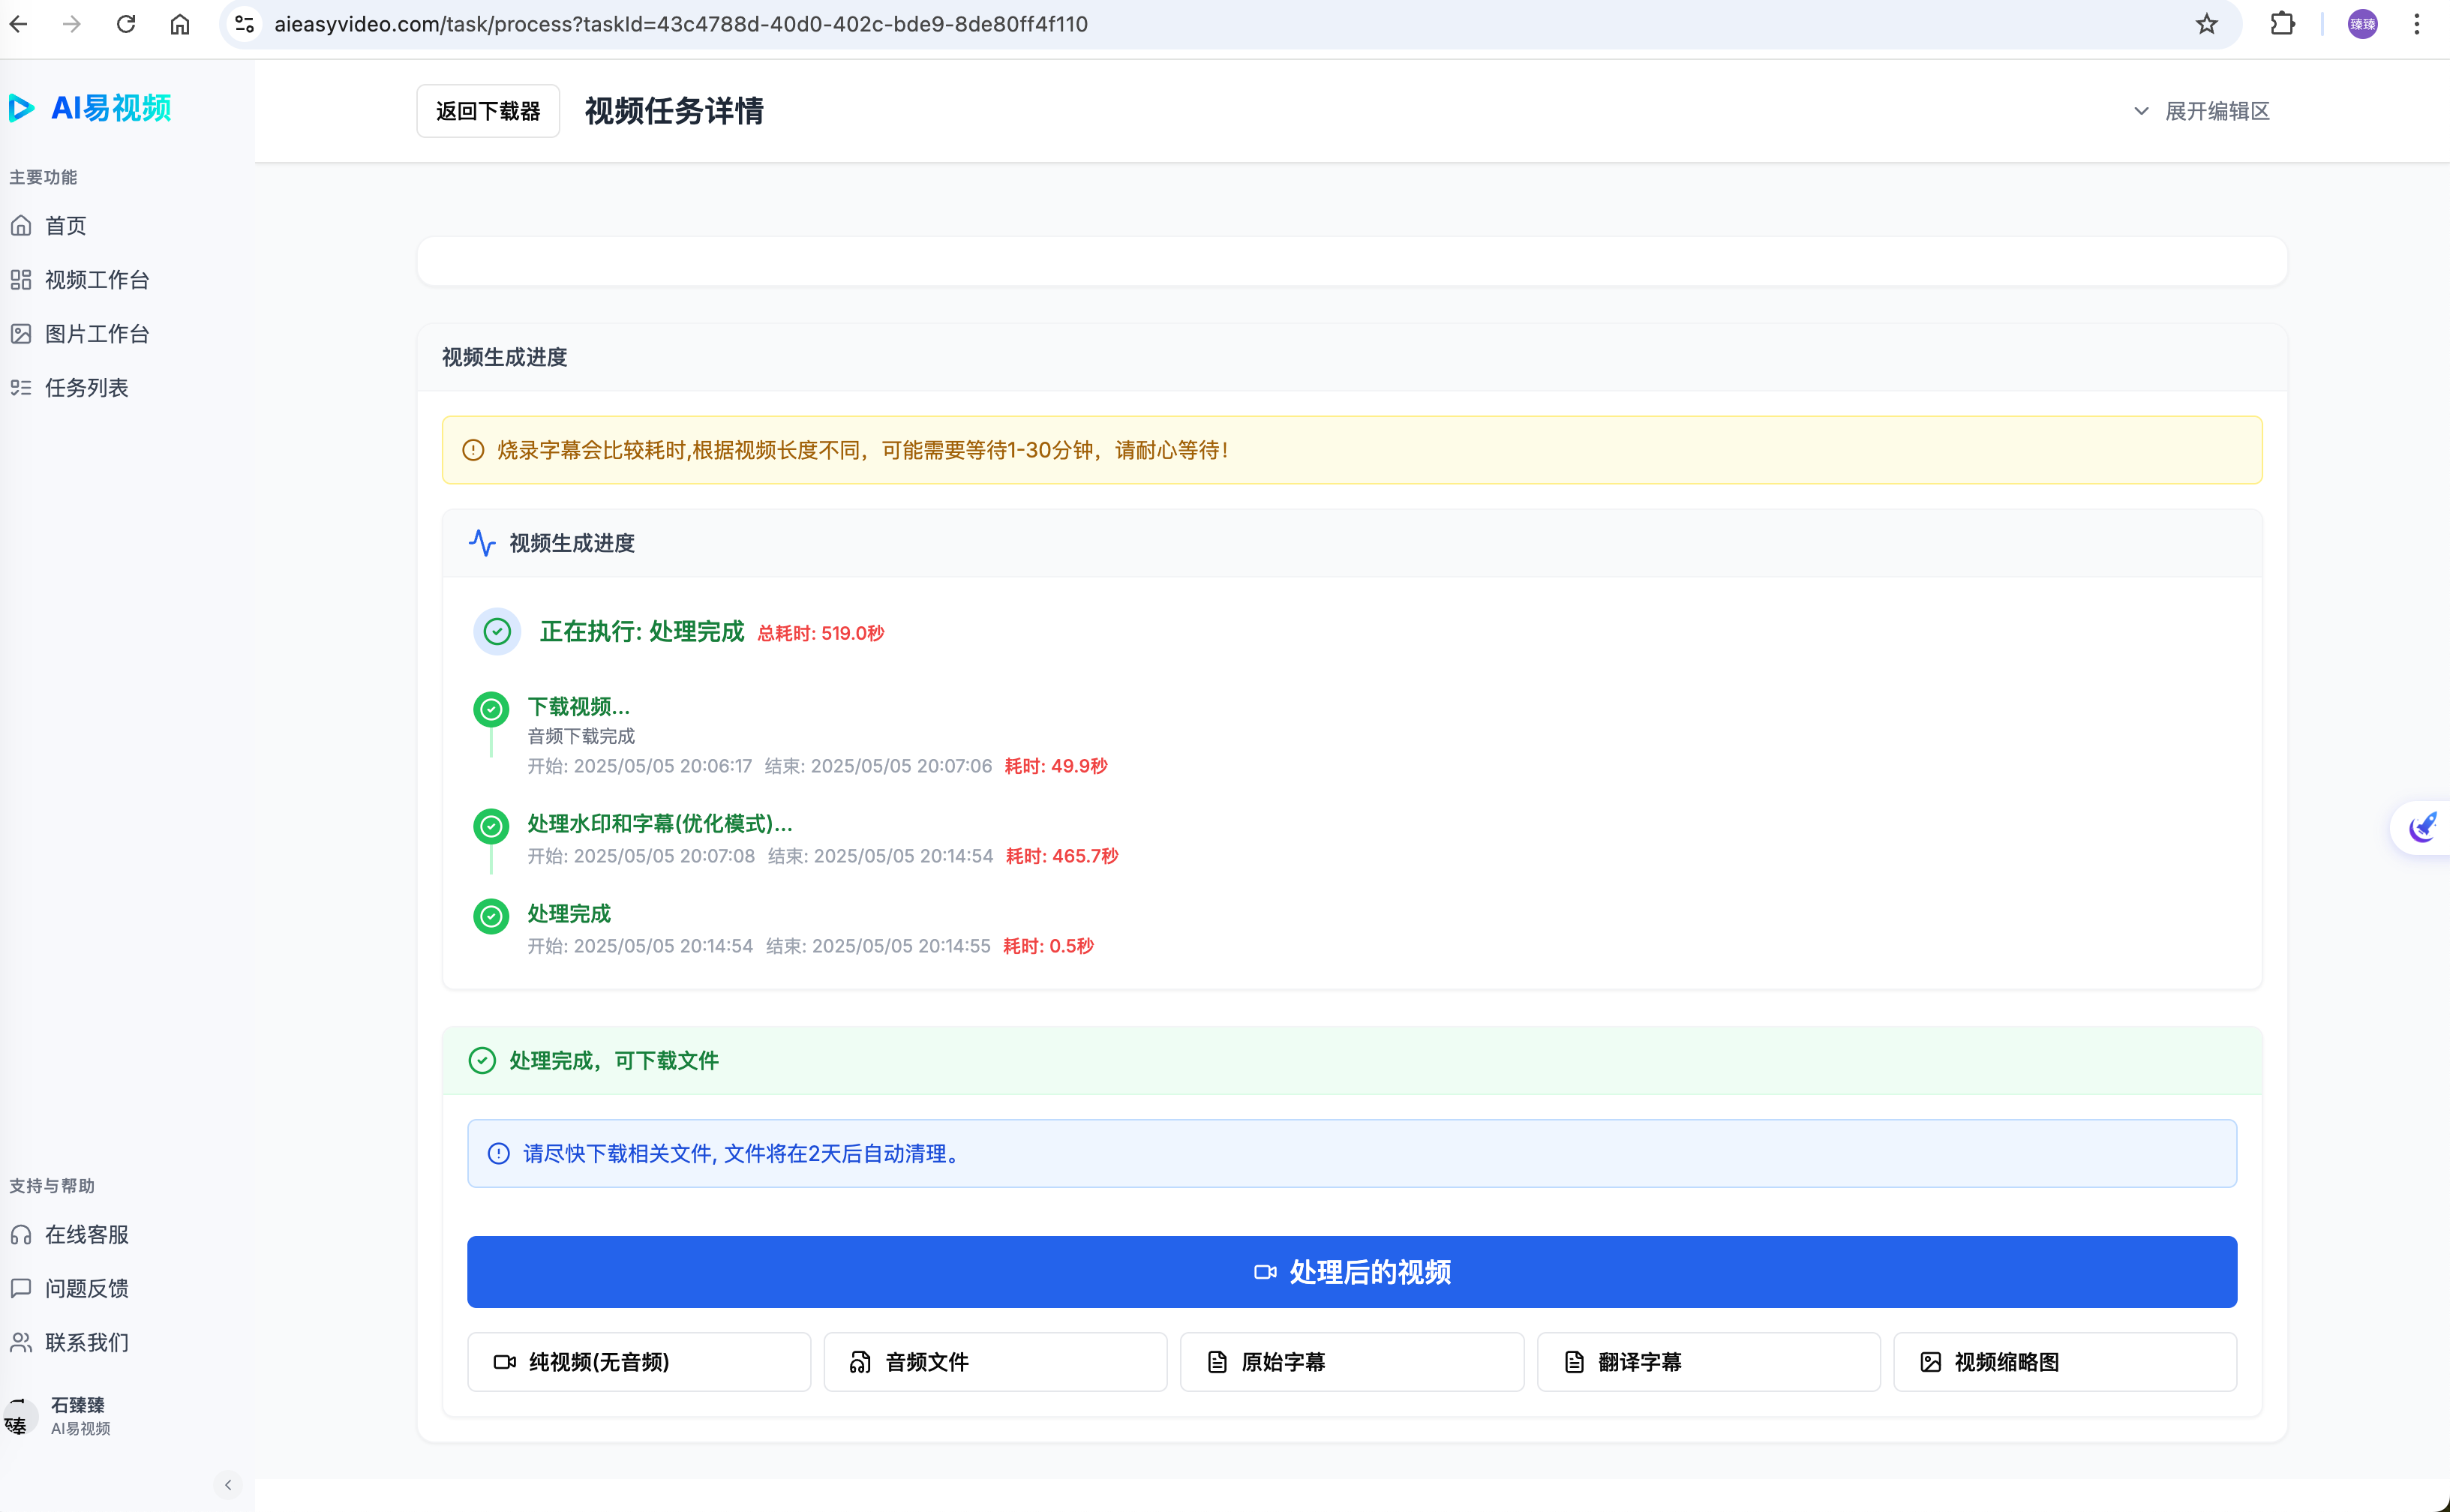Download the 处理后的视频 result
The image size is (2450, 1512).
[x=1352, y=1272]
